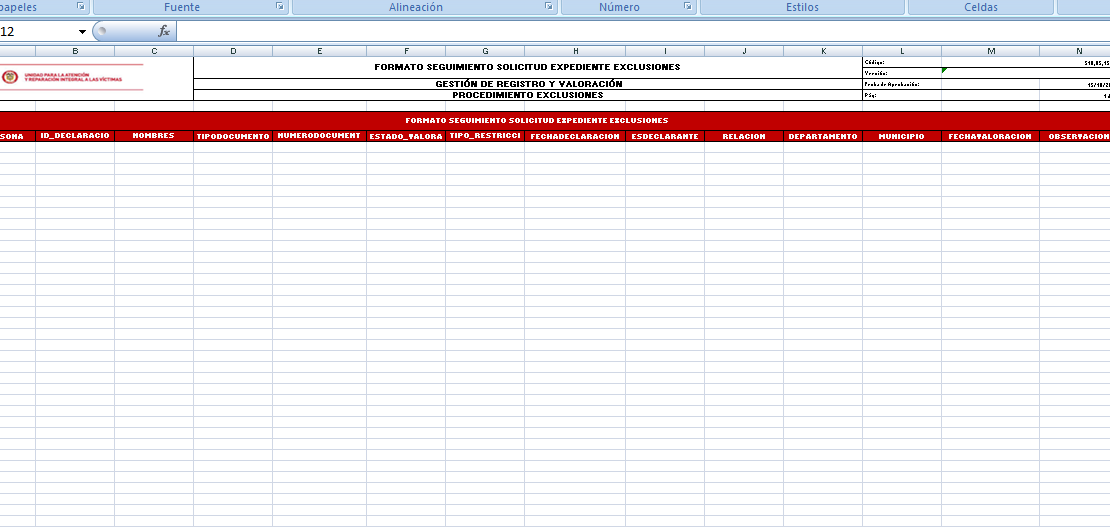Select the FECHAVALORACION header cell

(x=990, y=136)
